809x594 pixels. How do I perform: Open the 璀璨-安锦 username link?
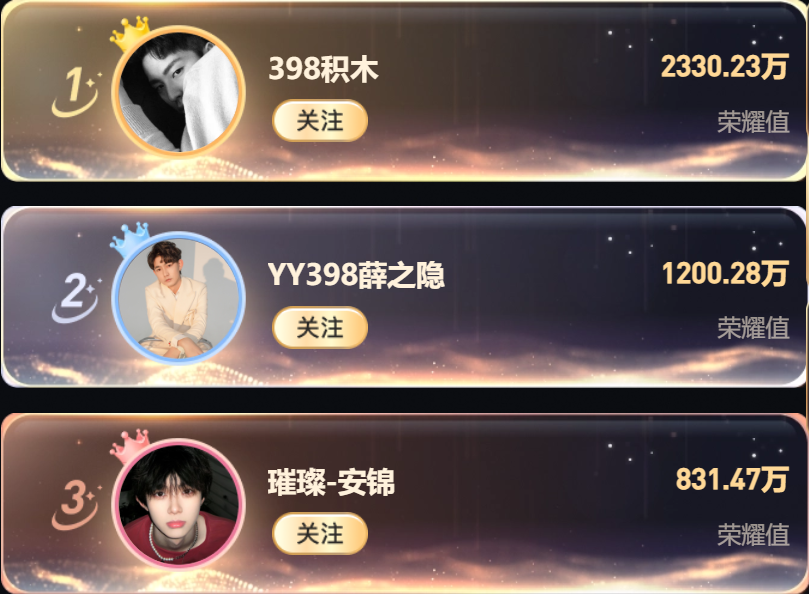pyautogui.click(x=331, y=482)
